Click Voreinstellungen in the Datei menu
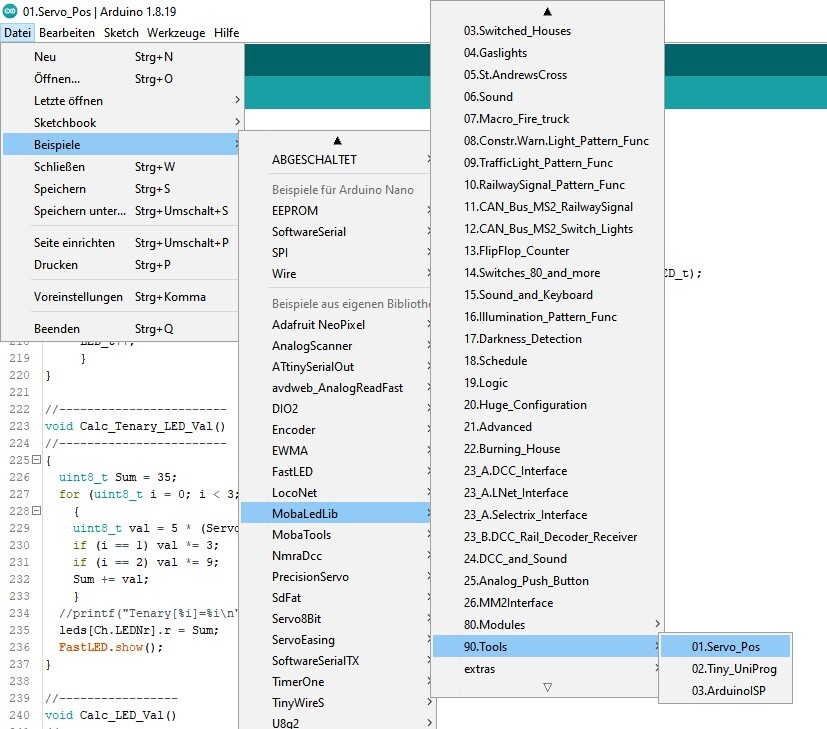Viewport: 827px width, 729px height. (x=79, y=297)
